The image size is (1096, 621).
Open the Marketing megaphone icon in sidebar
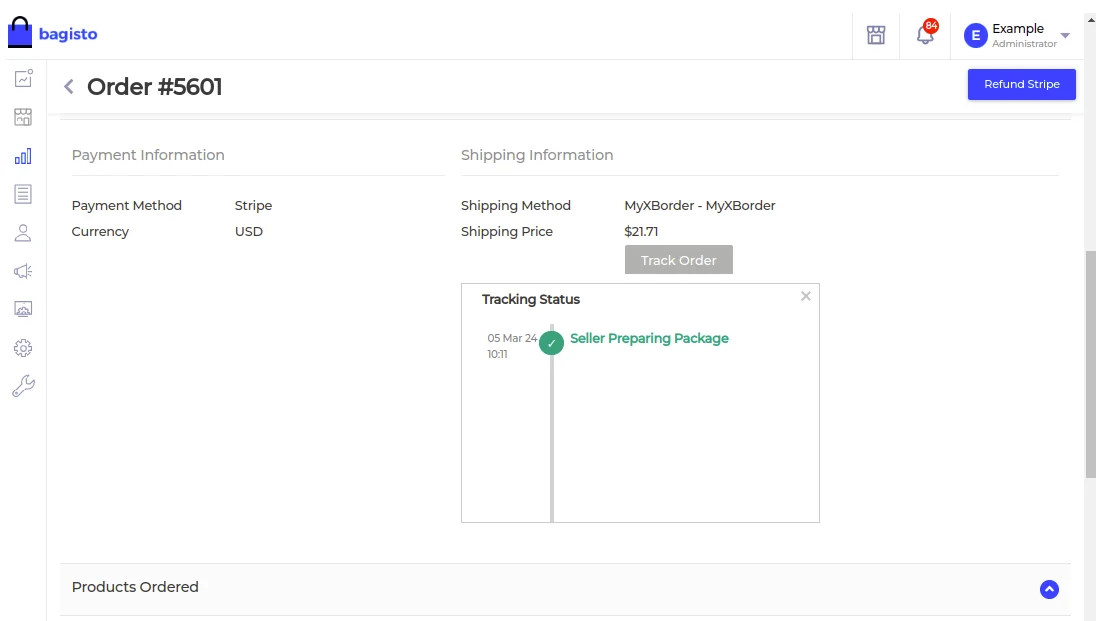23,271
